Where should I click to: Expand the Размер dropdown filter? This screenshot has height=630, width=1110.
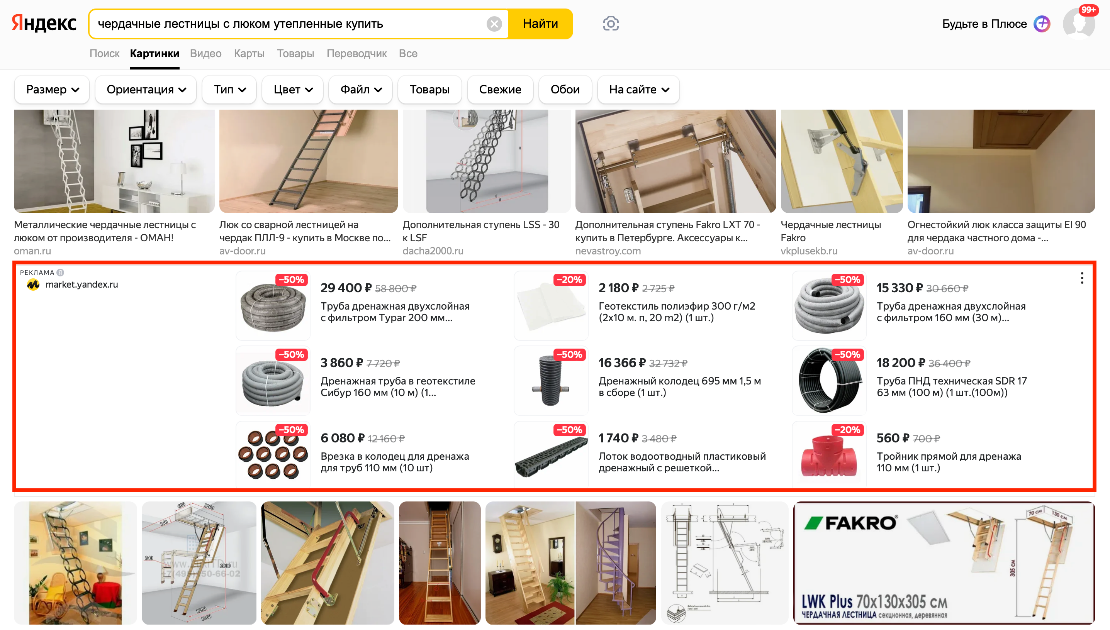coord(52,89)
